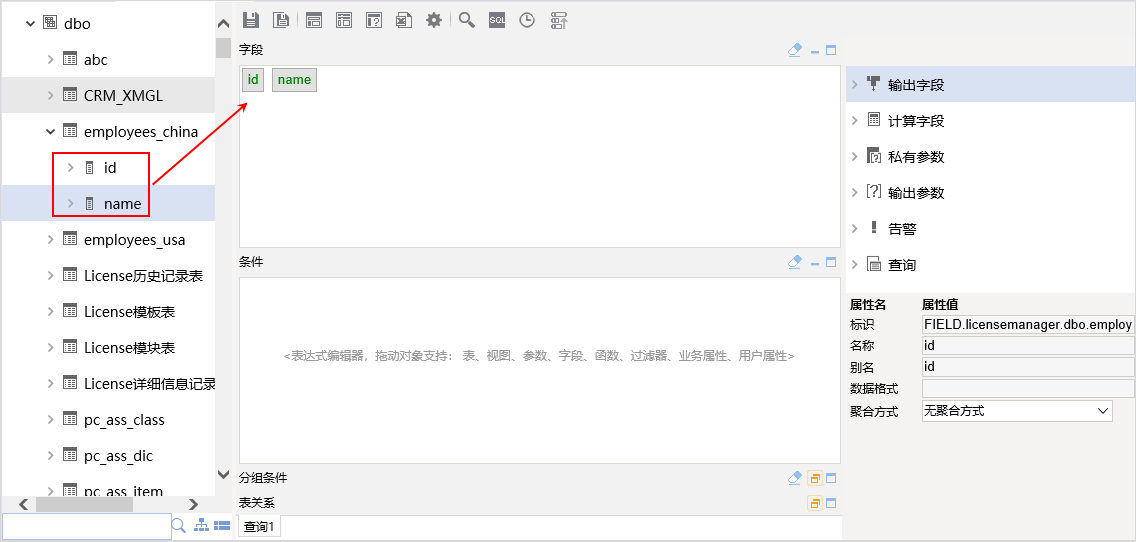Expand the name field node
Image resolution: width=1136 pixels, height=542 pixels.
(x=70, y=204)
